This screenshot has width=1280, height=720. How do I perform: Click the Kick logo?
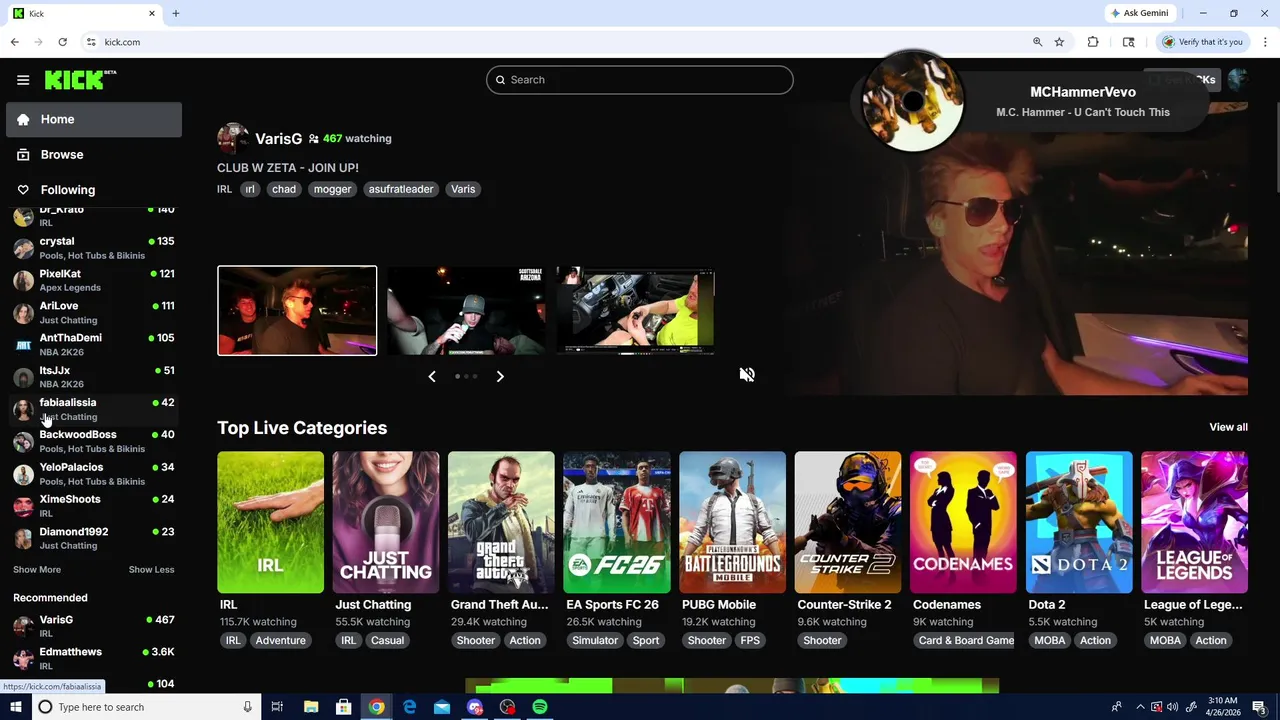point(80,80)
